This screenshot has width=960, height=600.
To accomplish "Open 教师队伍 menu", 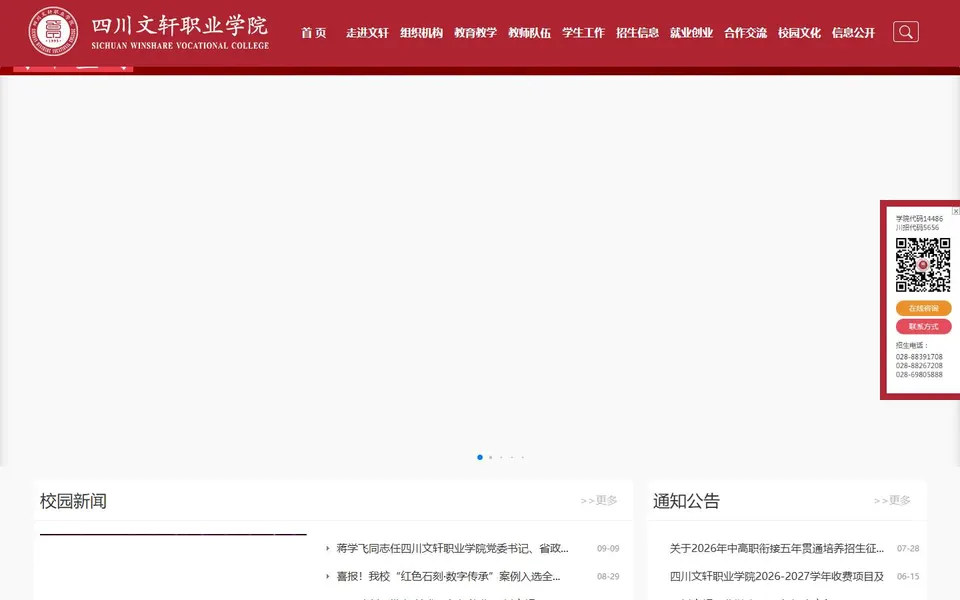I will [x=530, y=32].
